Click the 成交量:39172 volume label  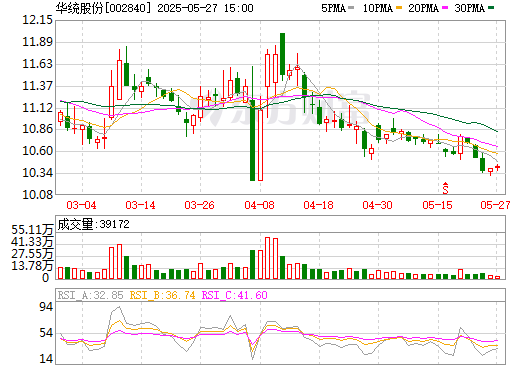tap(93, 224)
